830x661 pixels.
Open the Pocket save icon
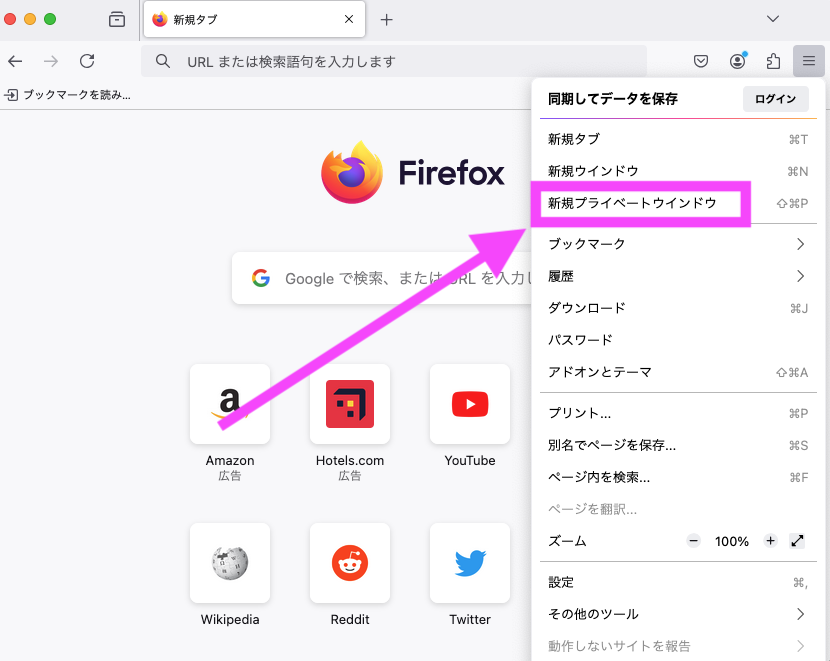pos(701,61)
